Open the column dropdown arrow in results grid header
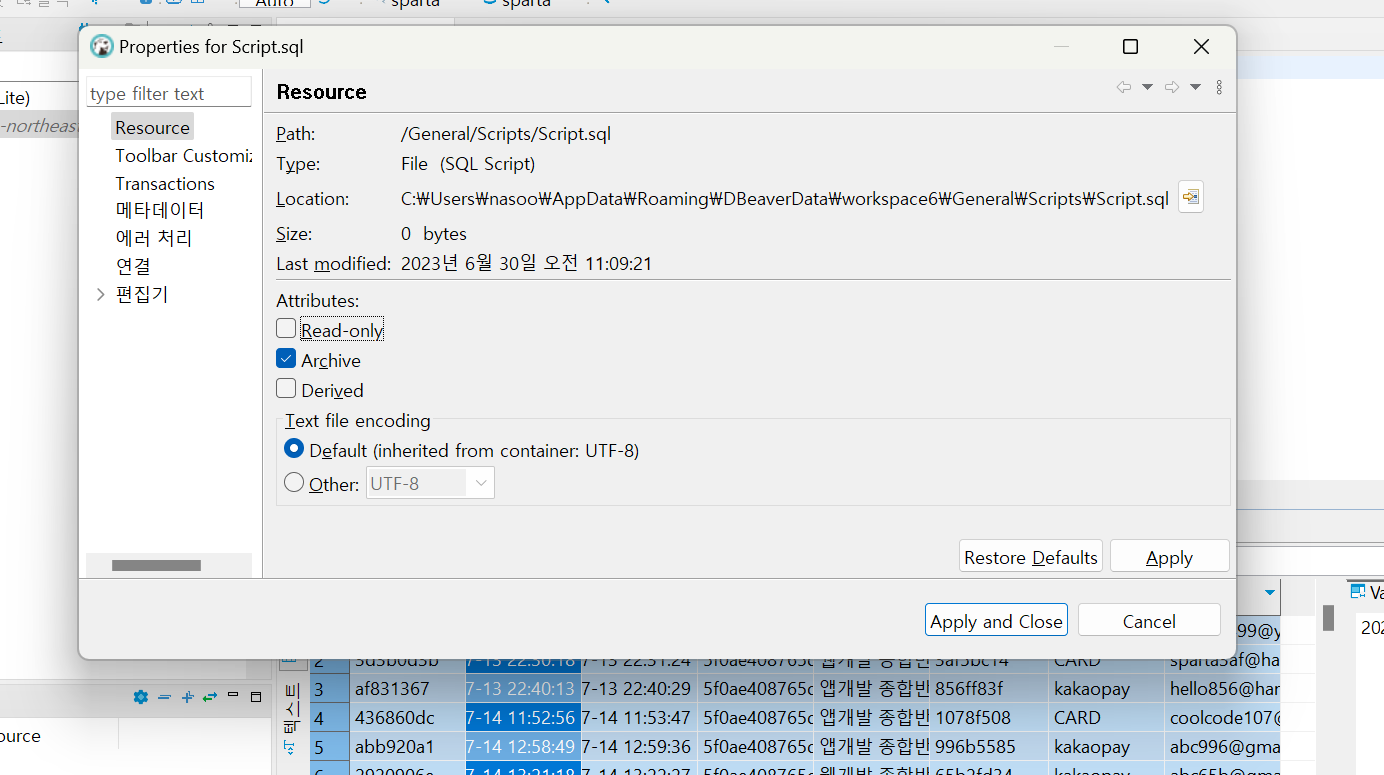The image size is (1384, 775). (x=1270, y=593)
